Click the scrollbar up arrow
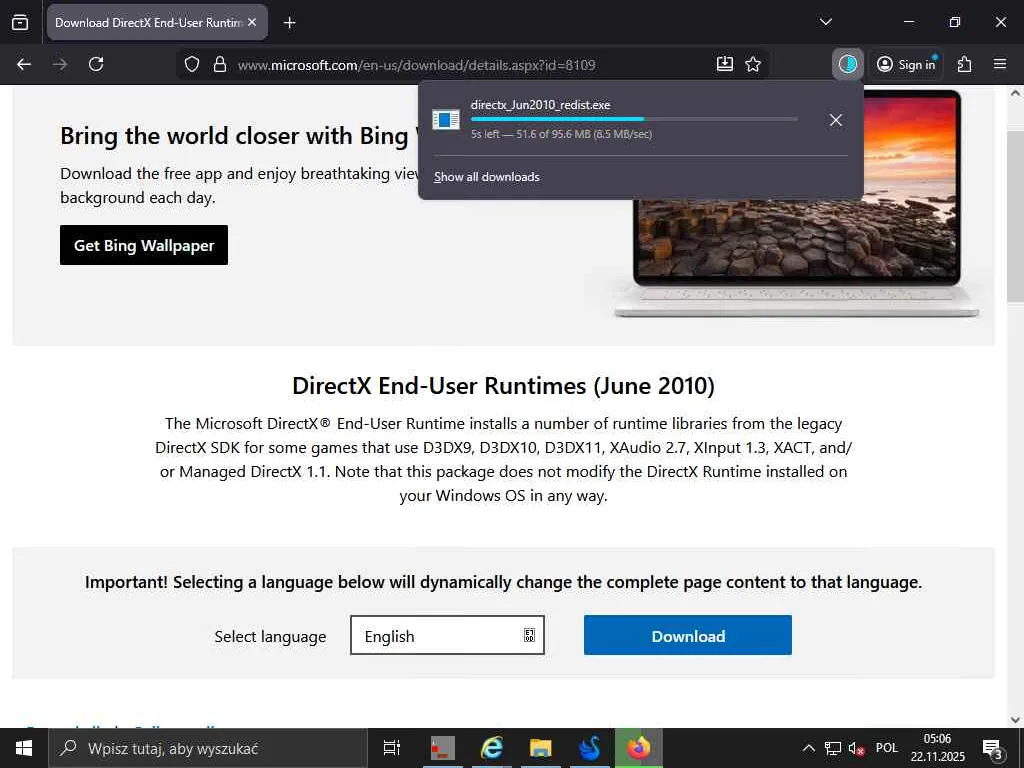Image resolution: width=1024 pixels, height=768 pixels. [1015, 93]
